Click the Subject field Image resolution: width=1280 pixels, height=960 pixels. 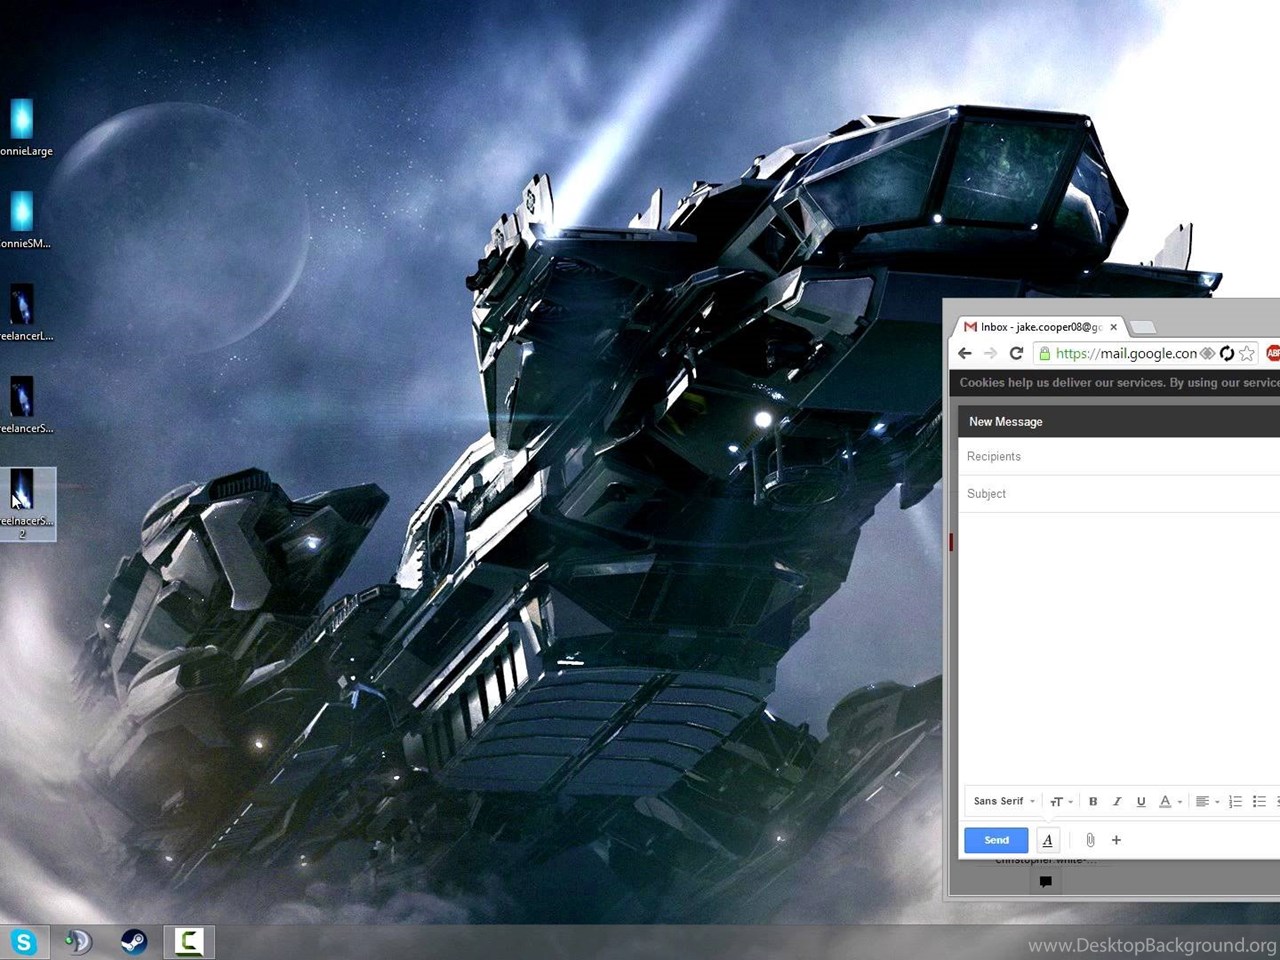pyautogui.click(x=1119, y=494)
